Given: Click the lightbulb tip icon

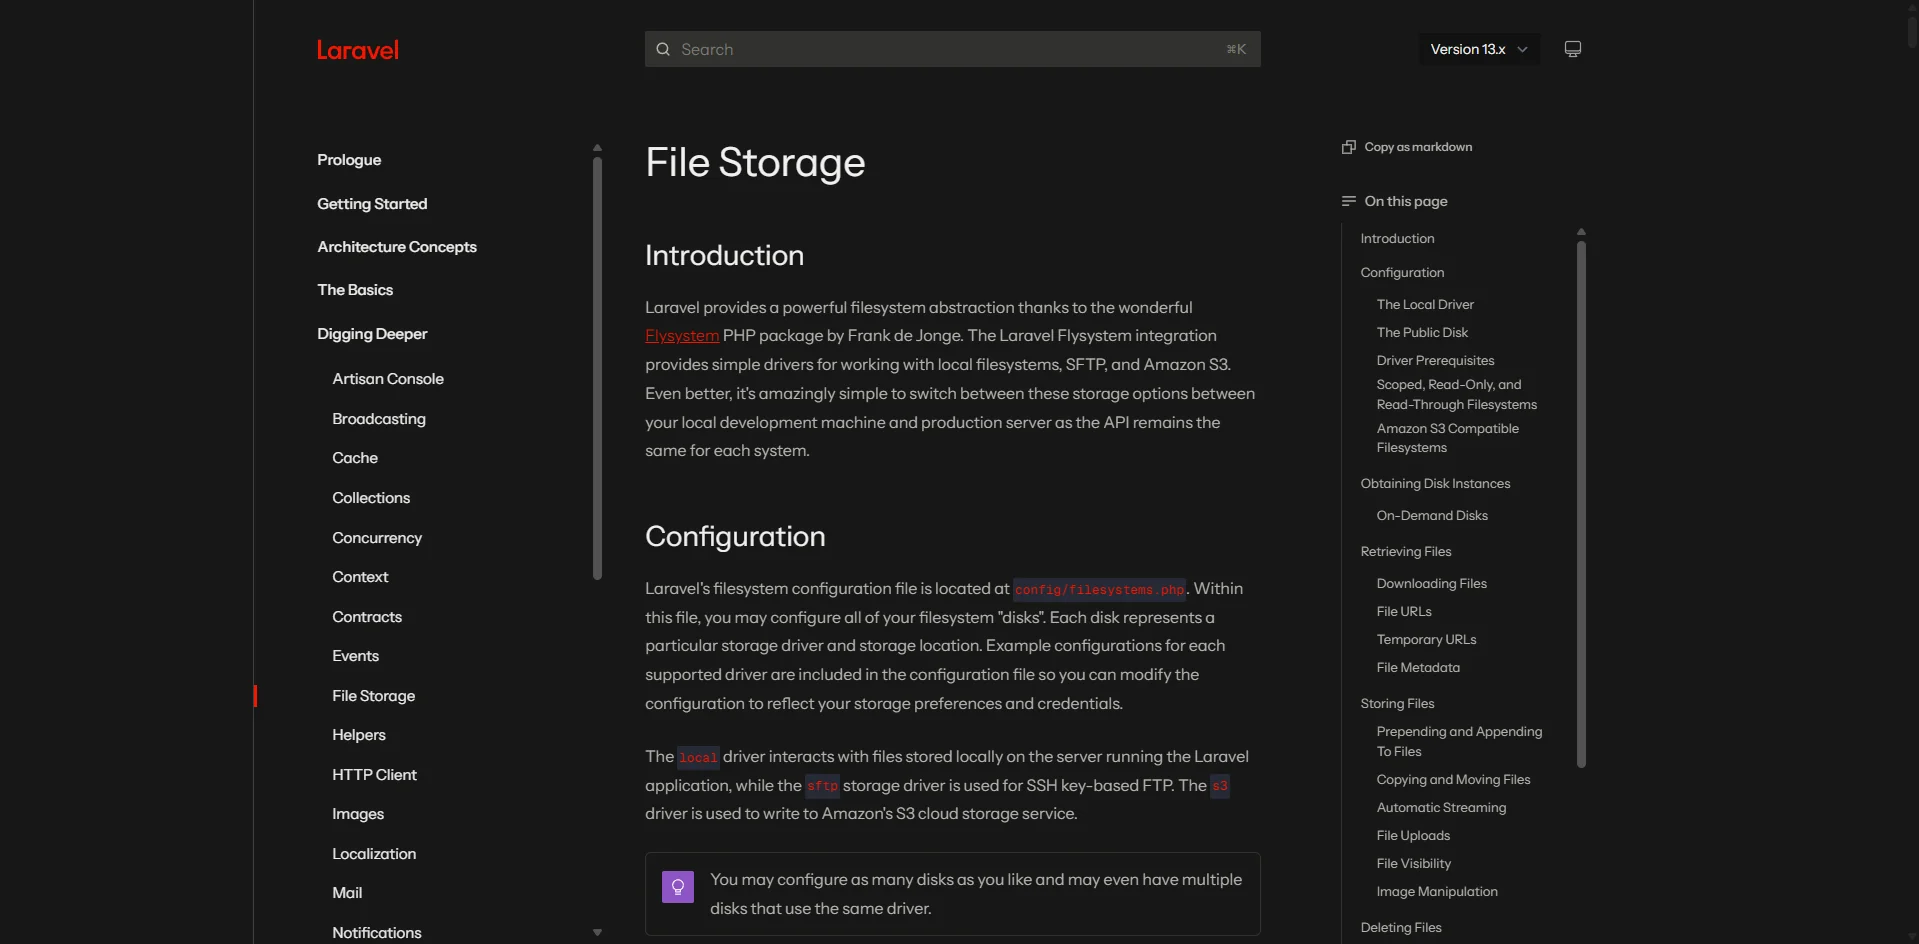Looking at the screenshot, I should [678, 887].
